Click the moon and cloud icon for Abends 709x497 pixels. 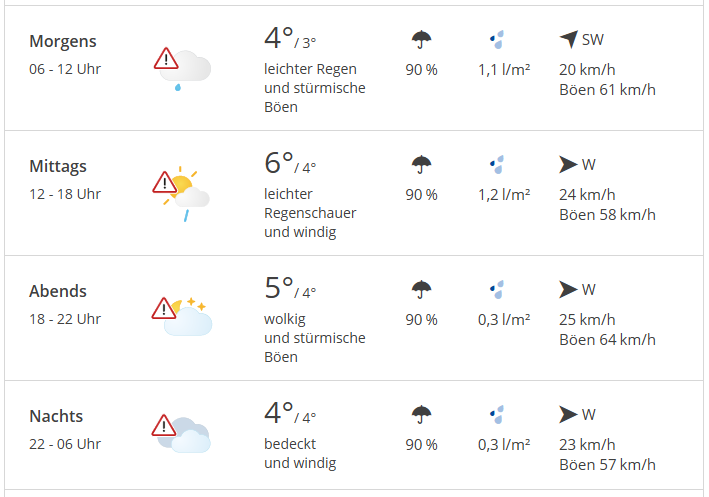click(x=189, y=316)
